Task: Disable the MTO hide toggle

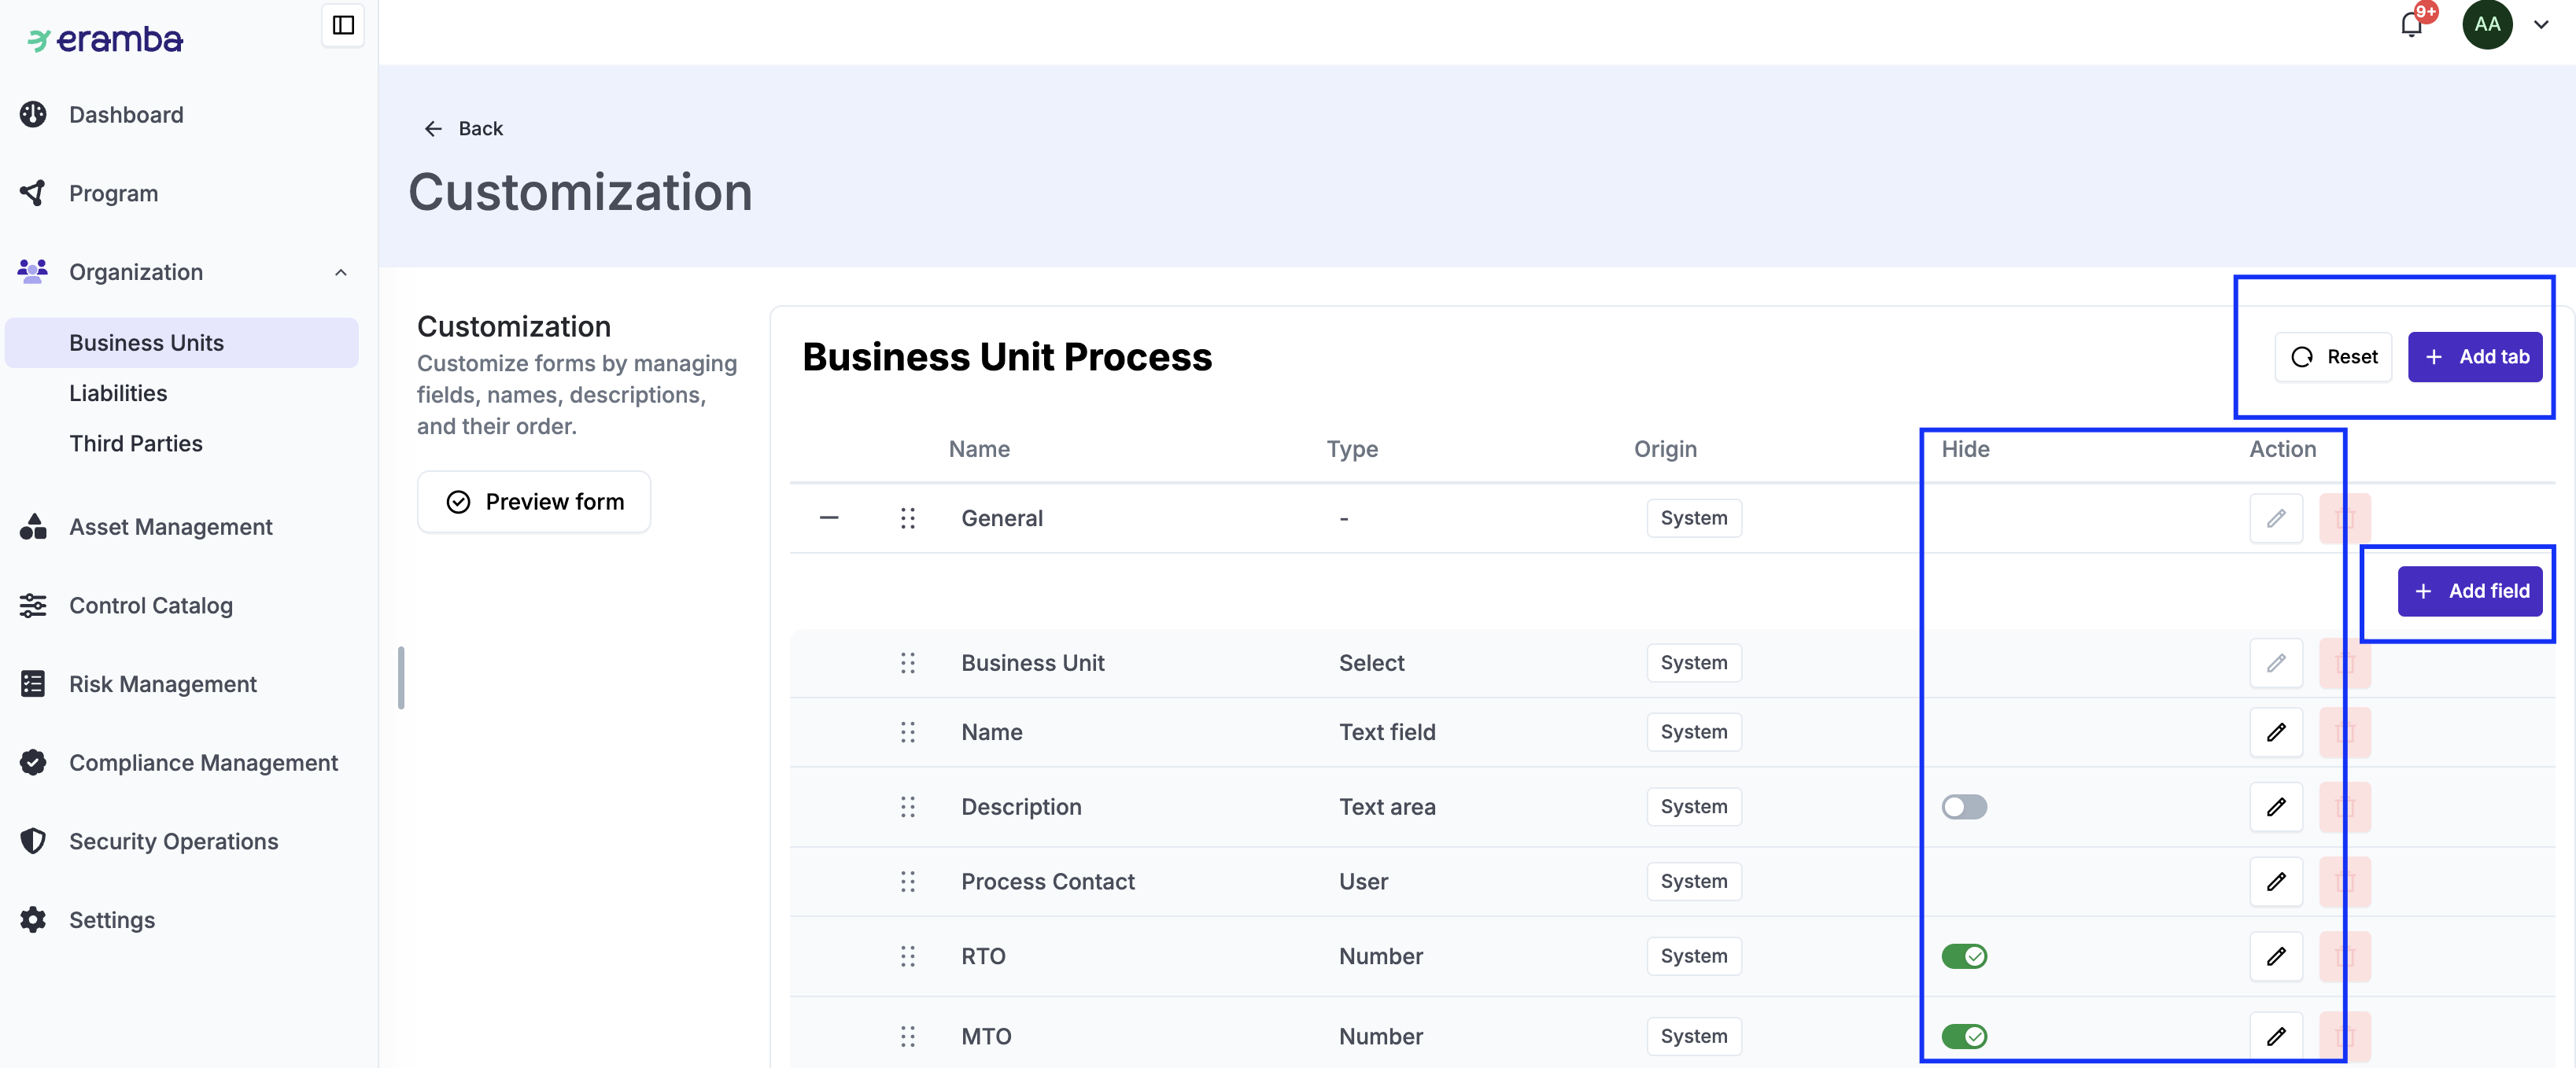Action: tap(1963, 1036)
